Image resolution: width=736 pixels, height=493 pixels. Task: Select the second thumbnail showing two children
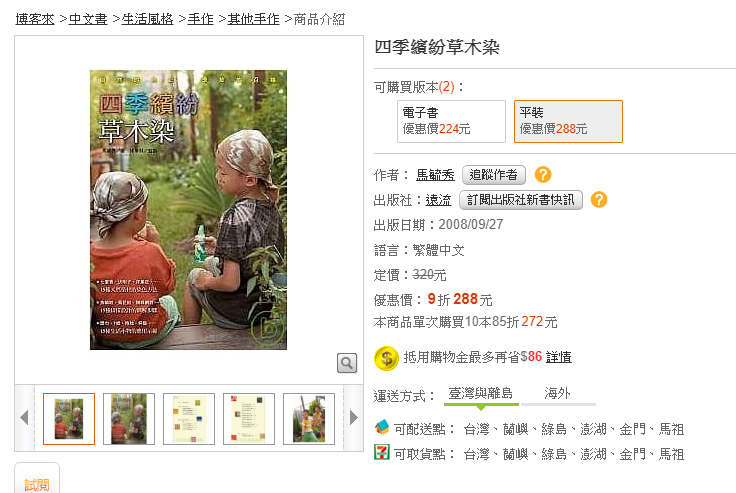pos(129,419)
